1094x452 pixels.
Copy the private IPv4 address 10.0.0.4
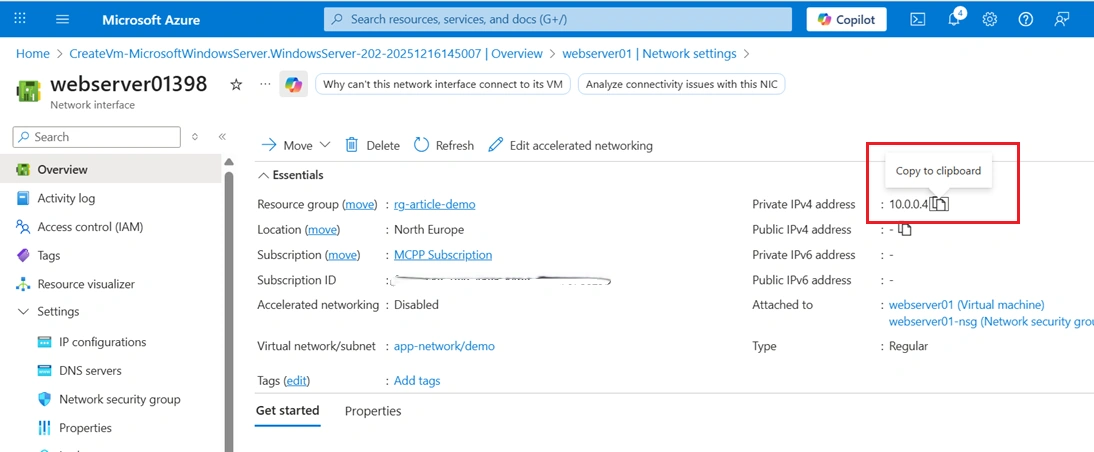(941, 204)
